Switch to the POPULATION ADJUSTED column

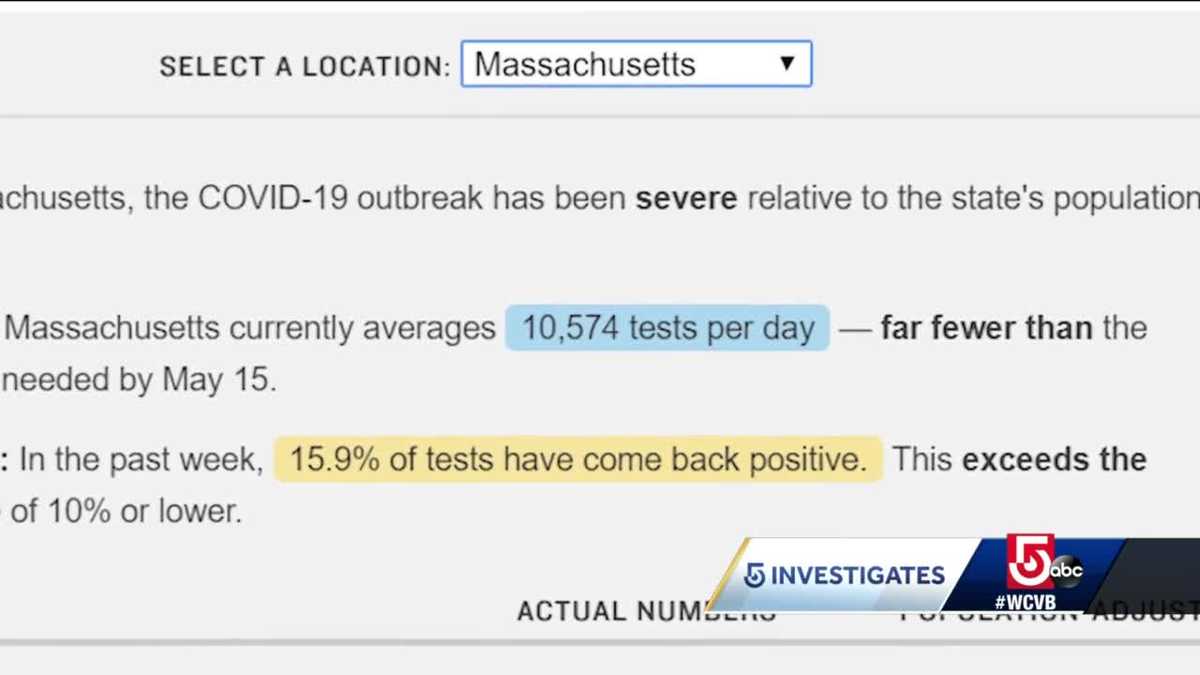[x=1010, y=611]
